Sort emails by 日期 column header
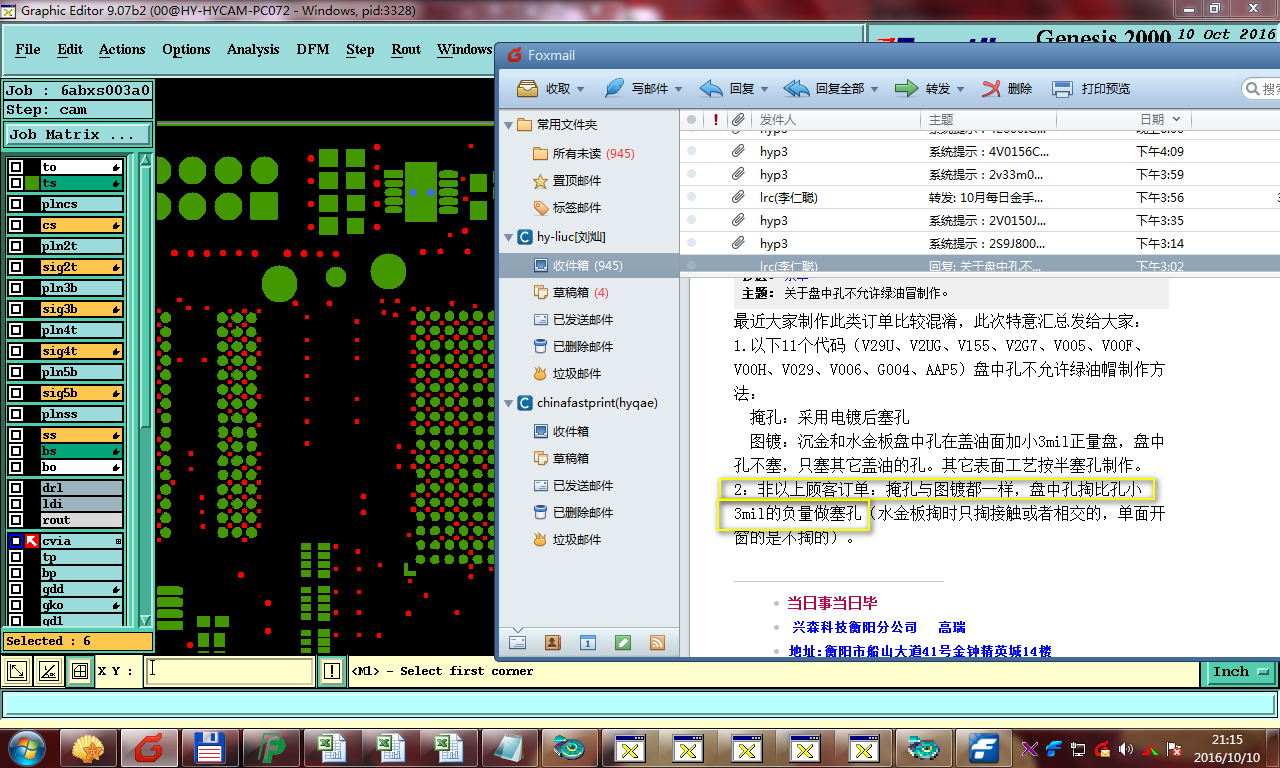Screen dimensions: 1280x768 point(1160,120)
